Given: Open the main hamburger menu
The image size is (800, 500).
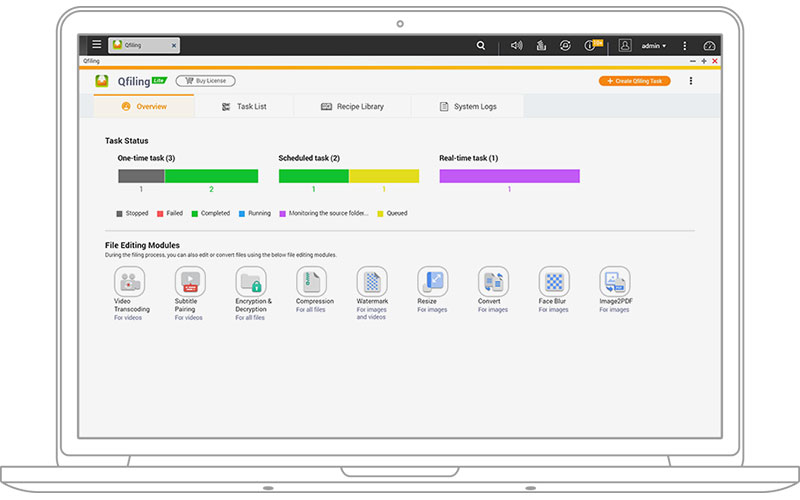Looking at the screenshot, I should [x=96, y=44].
